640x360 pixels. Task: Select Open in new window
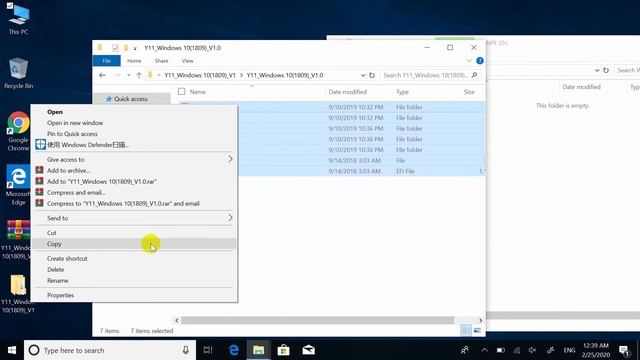click(134, 123)
